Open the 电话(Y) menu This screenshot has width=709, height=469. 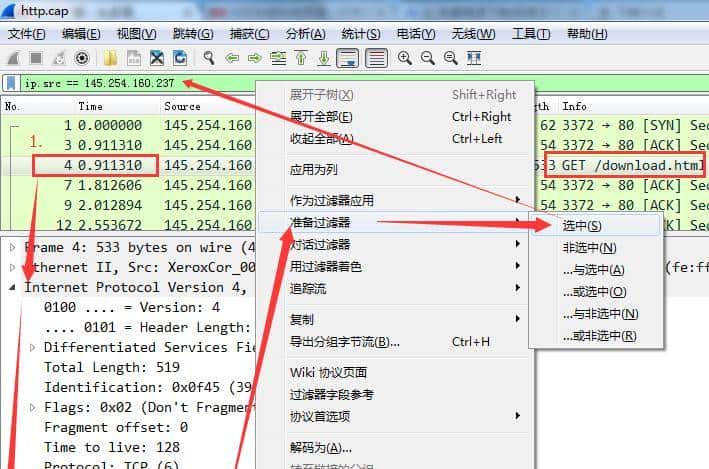click(416, 34)
